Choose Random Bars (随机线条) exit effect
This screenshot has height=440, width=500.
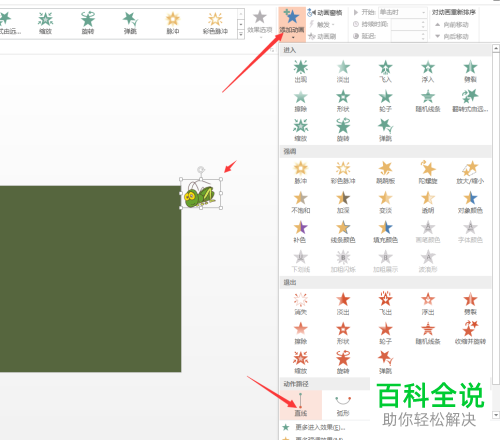(428, 333)
